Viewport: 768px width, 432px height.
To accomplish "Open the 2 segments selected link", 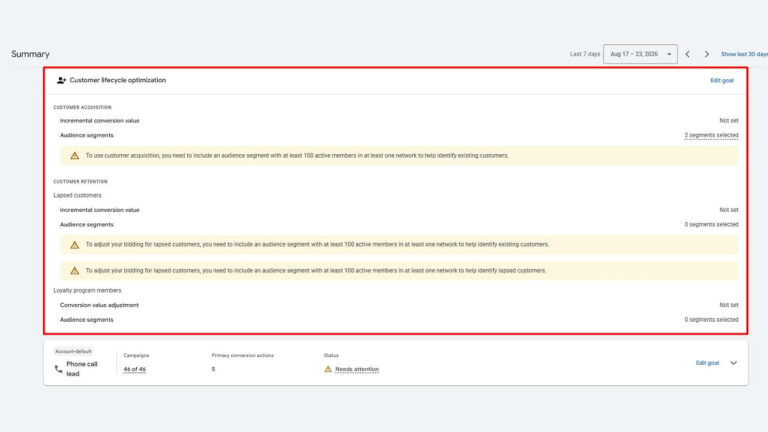I will pos(711,135).
